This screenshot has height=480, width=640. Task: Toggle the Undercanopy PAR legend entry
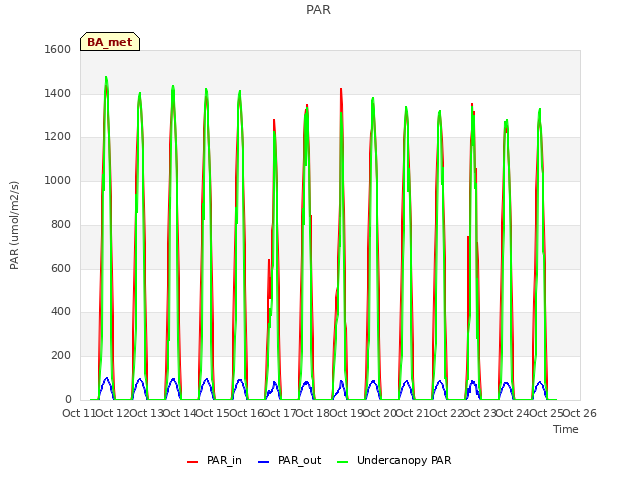click(394, 460)
